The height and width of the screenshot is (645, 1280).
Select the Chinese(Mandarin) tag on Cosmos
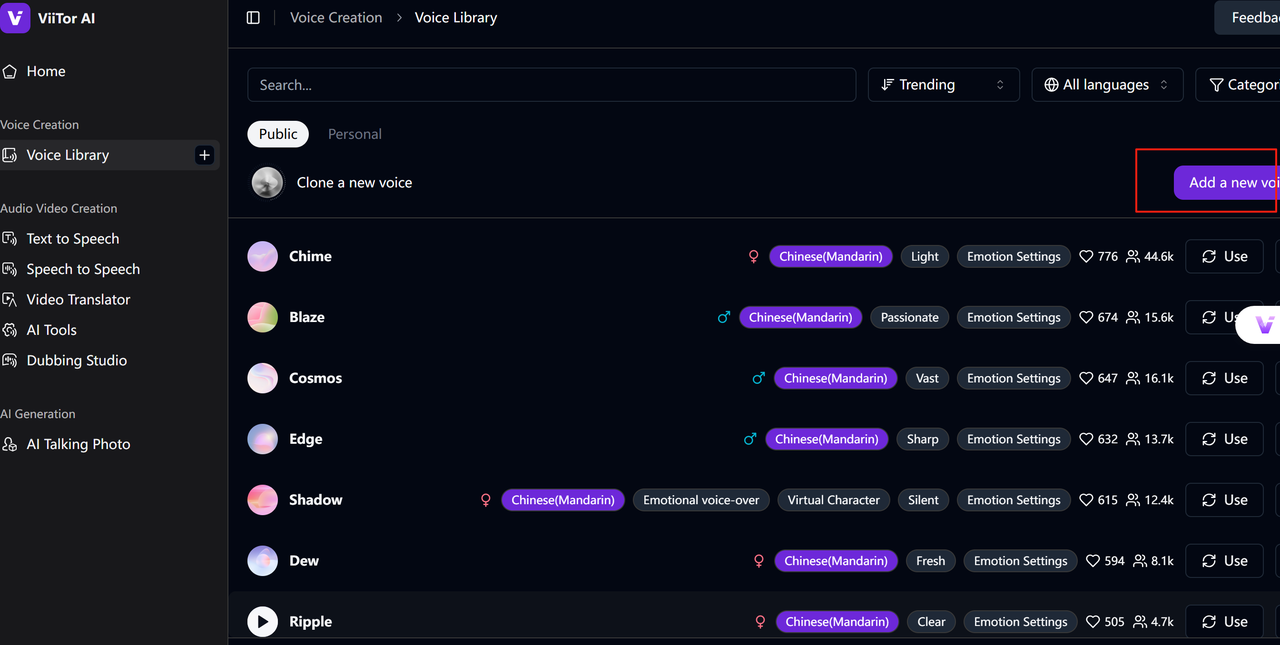tap(835, 378)
